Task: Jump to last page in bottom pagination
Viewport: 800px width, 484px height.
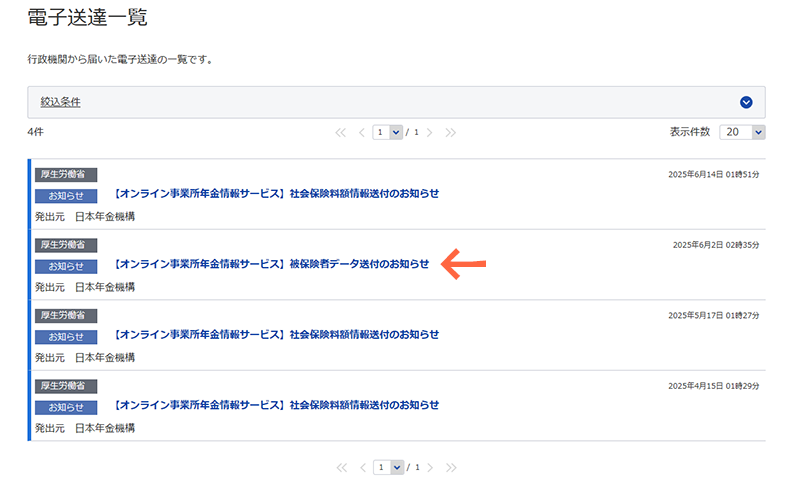Action: point(452,468)
